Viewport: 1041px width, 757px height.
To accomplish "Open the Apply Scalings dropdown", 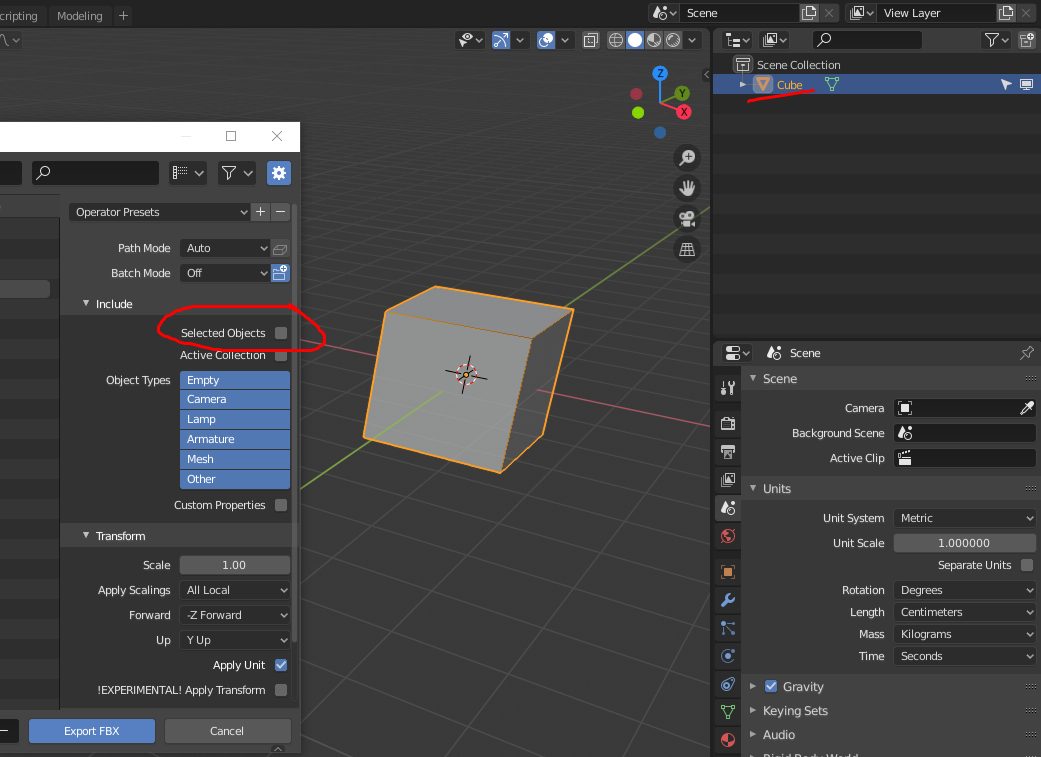I will click(x=235, y=590).
